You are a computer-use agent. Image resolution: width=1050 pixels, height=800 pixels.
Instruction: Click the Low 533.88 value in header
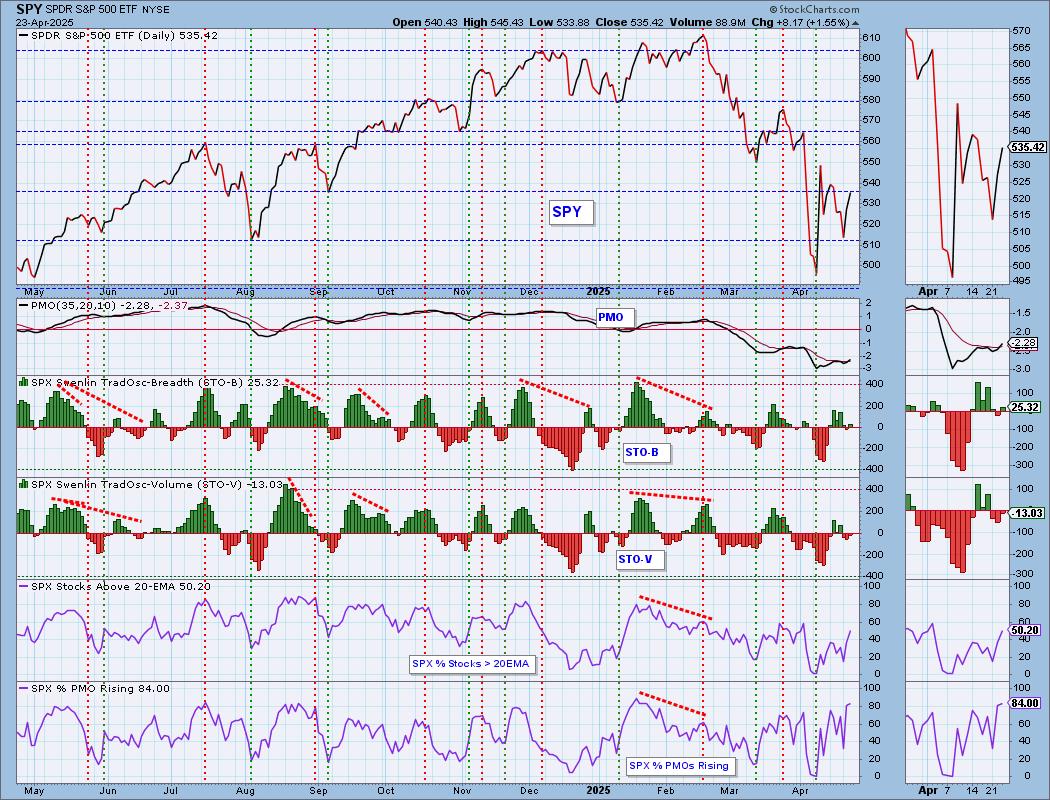pos(559,22)
